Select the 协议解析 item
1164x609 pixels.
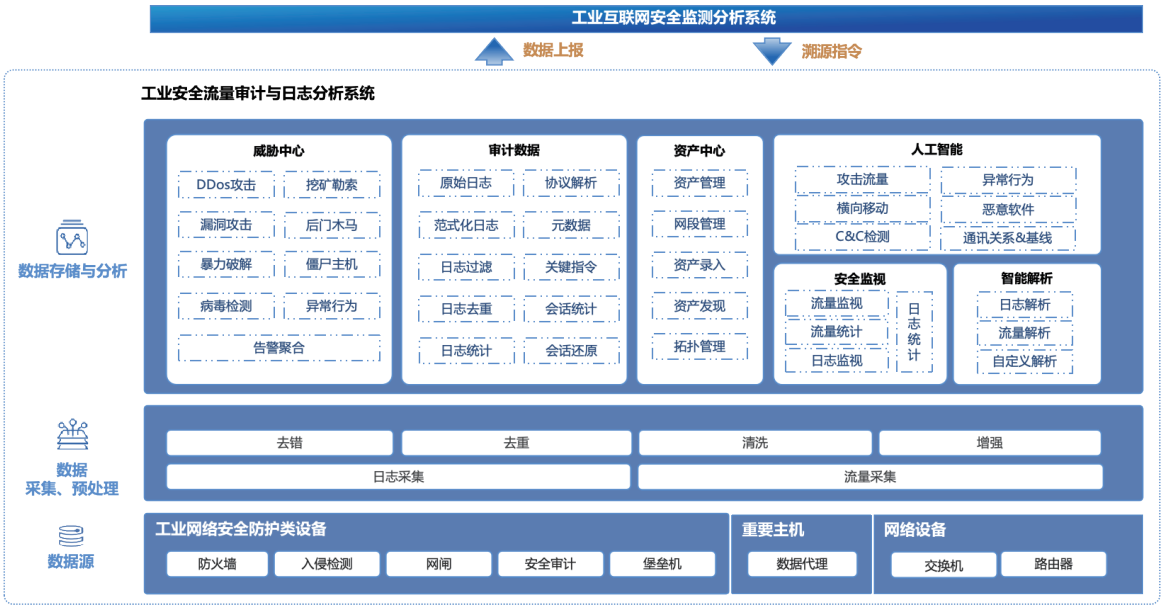571,183
